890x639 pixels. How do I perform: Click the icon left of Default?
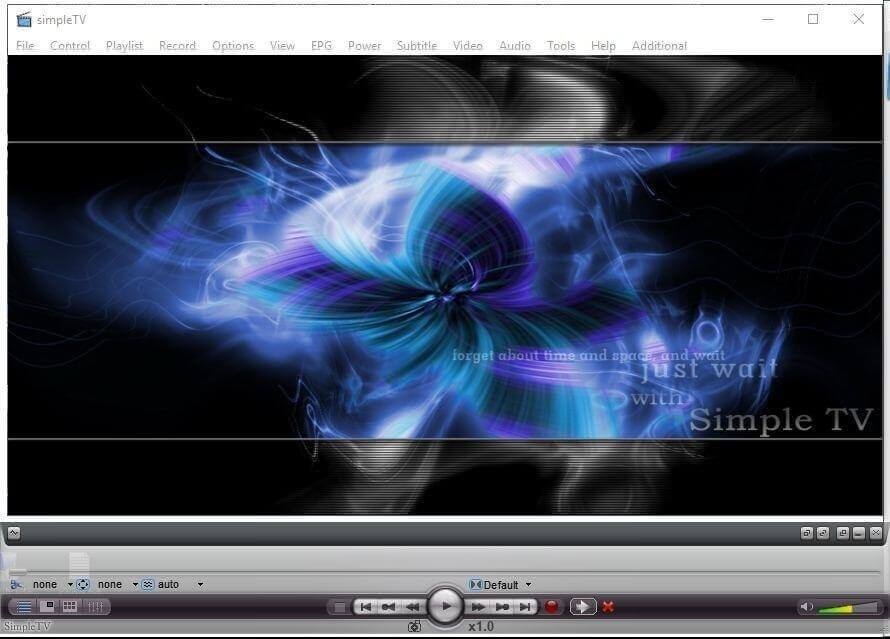476,585
